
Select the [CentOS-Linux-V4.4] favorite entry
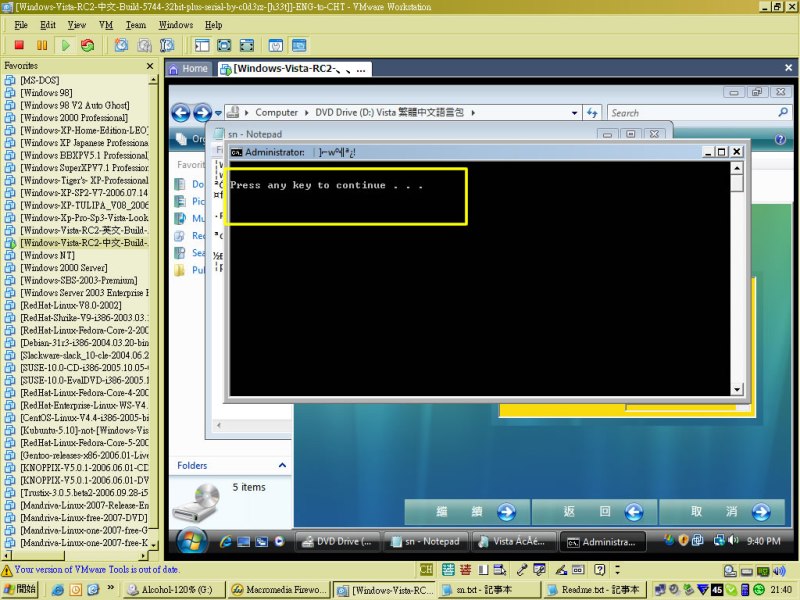(x=84, y=417)
